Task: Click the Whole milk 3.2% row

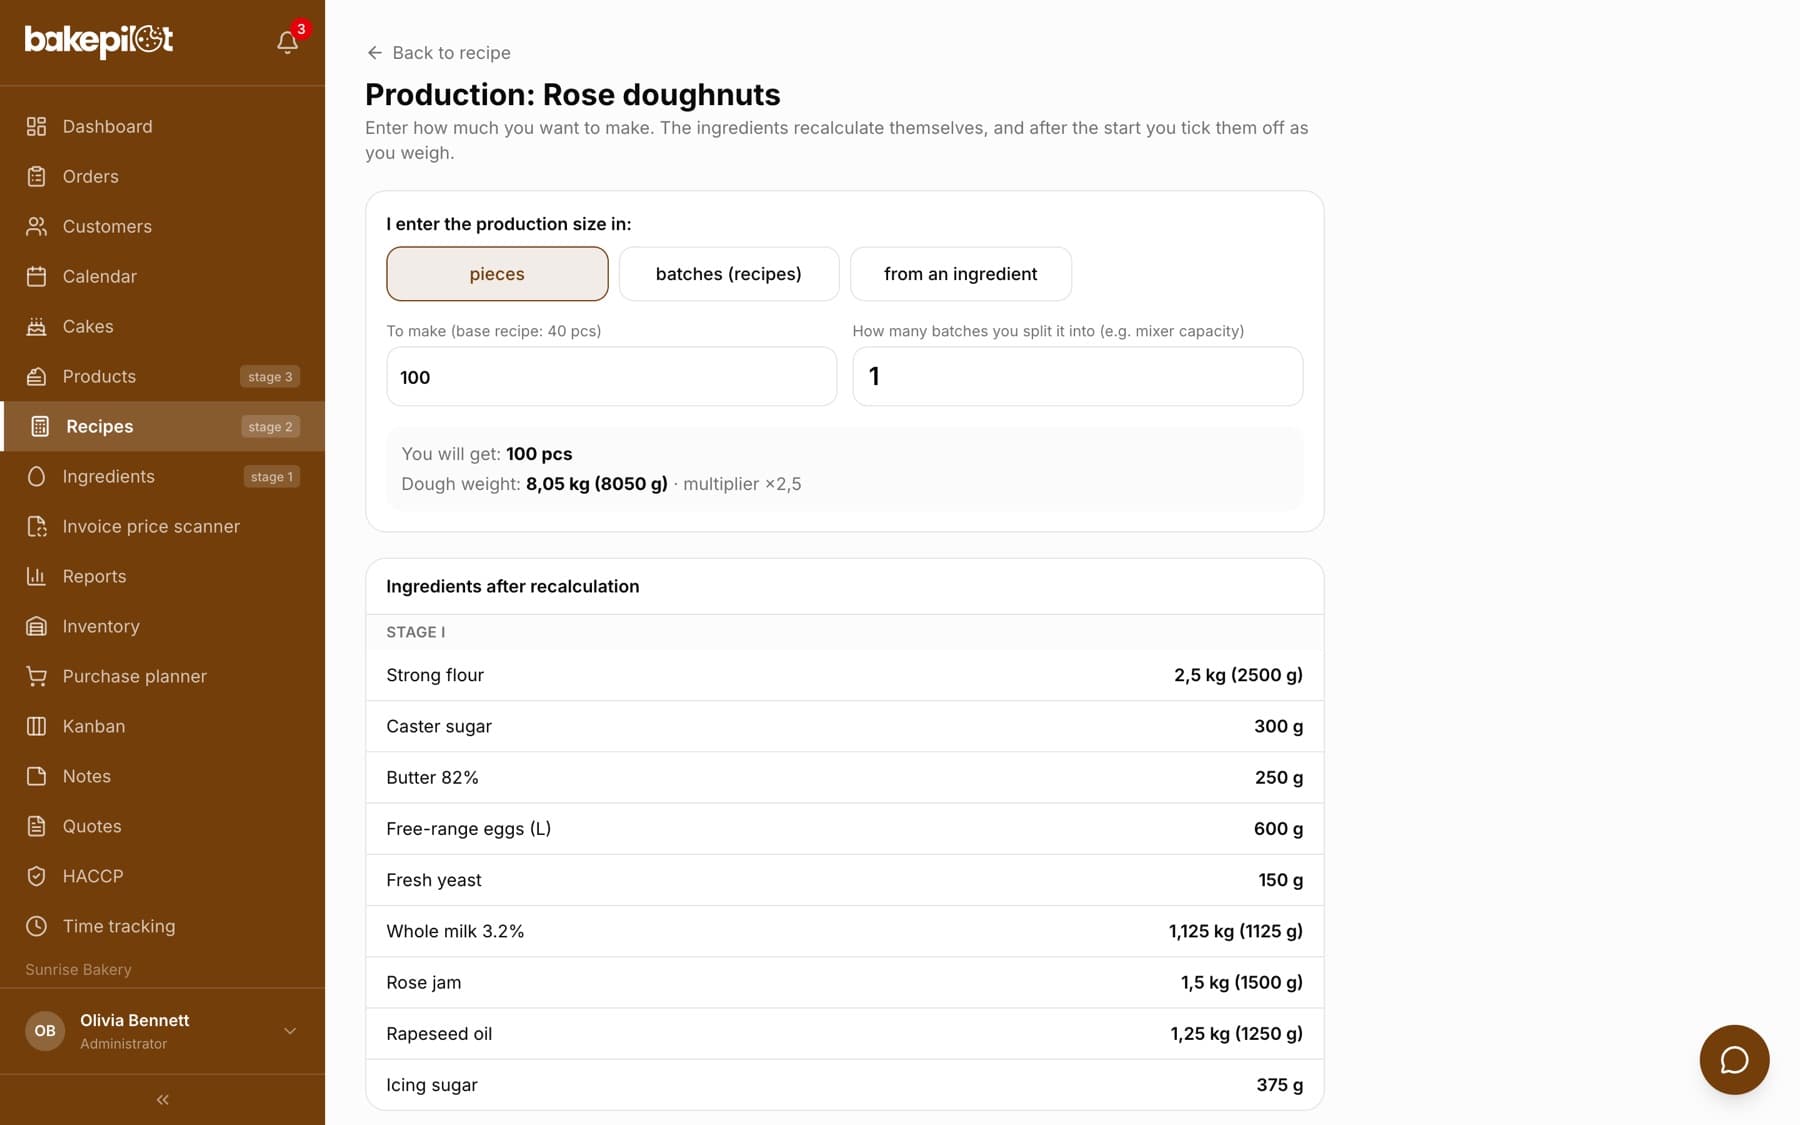Action: (x=844, y=931)
